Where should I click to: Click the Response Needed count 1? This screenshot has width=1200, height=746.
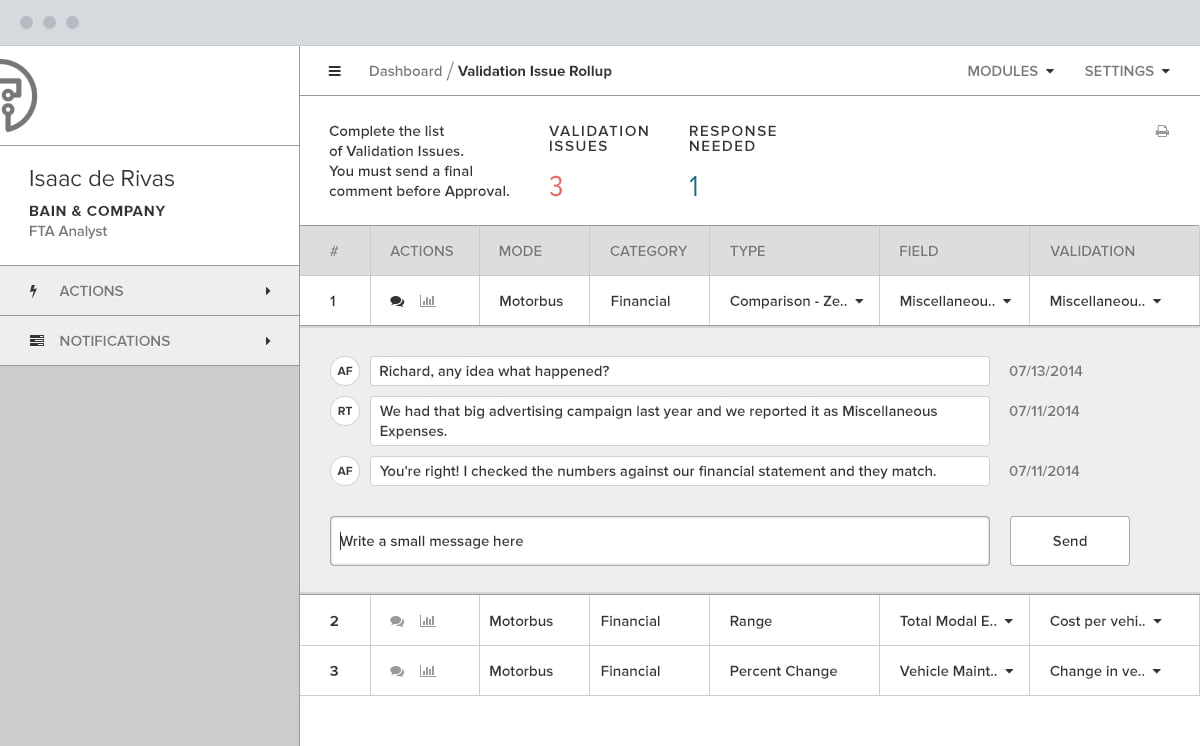pyautogui.click(x=694, y=186)
